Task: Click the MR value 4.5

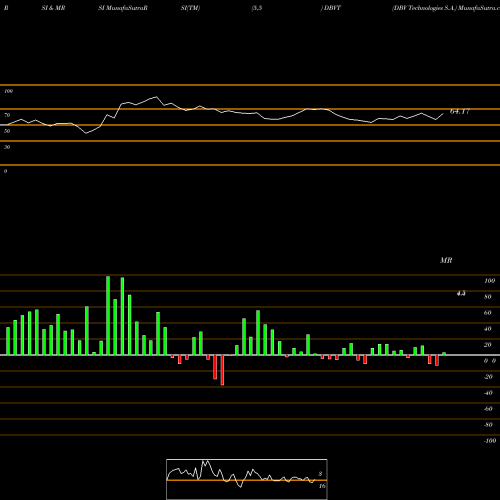Action: pos(461,293)
